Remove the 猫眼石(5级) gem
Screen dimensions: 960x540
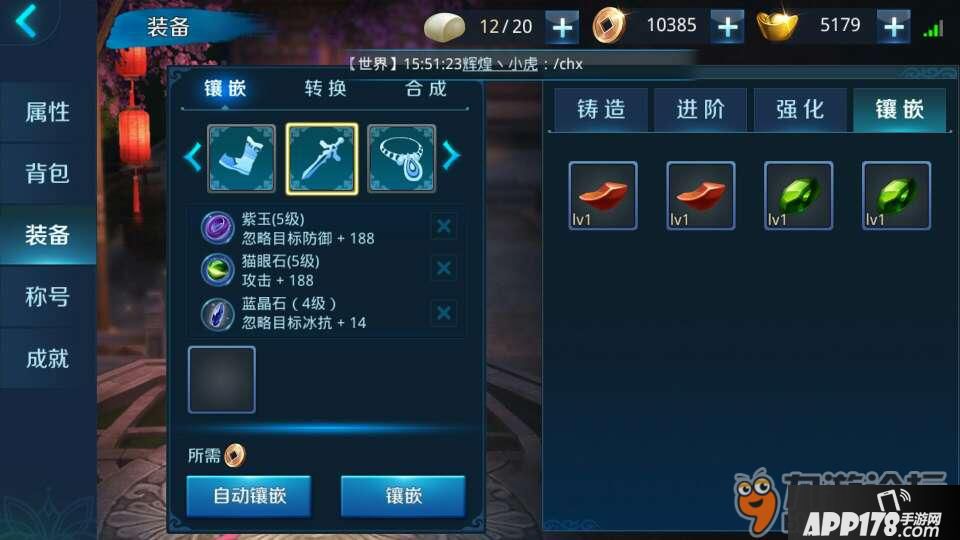(444, 268)
